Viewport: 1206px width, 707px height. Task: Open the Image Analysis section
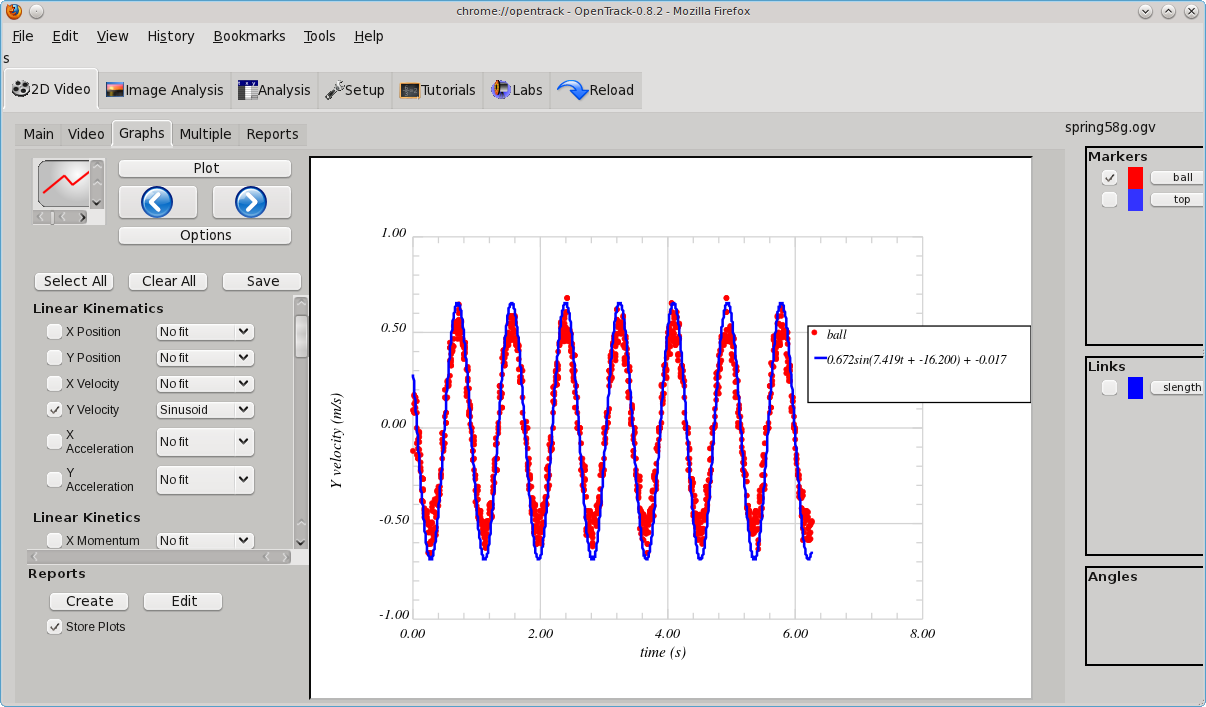(165, 90)
